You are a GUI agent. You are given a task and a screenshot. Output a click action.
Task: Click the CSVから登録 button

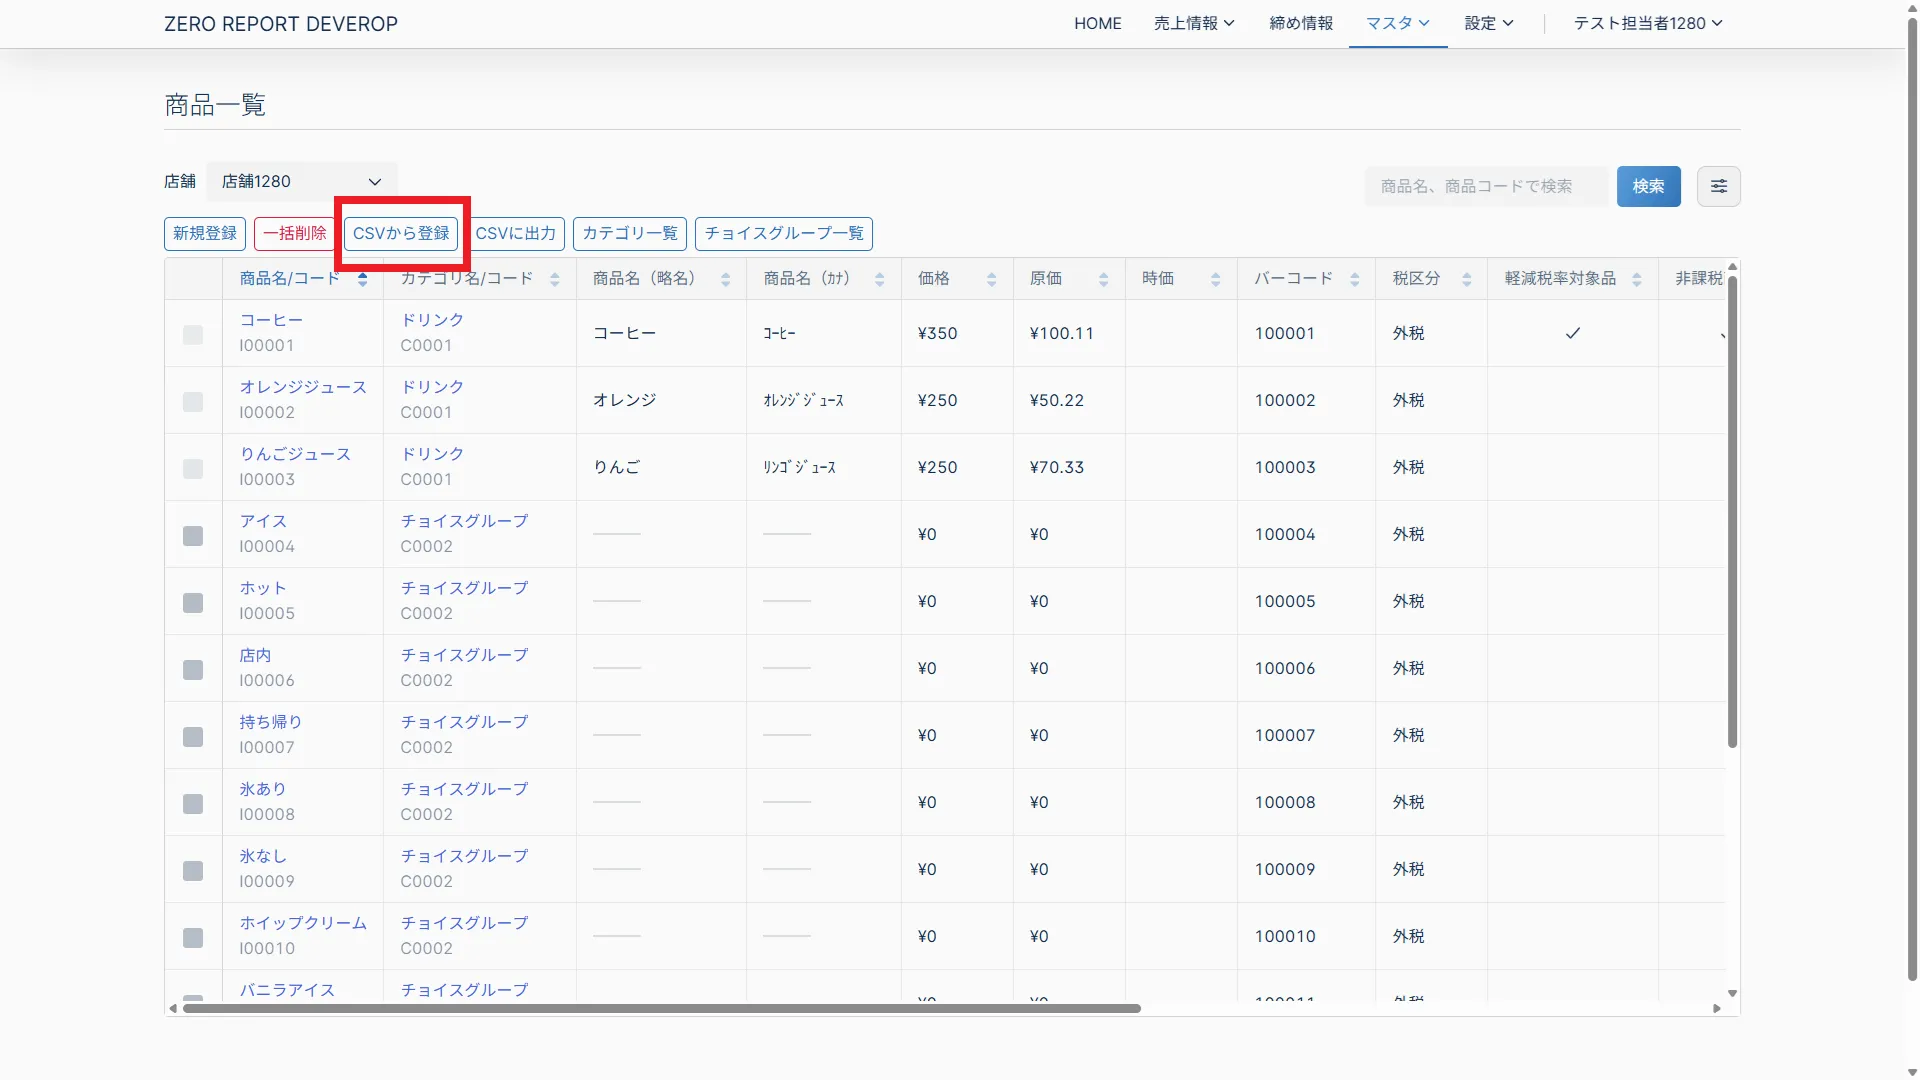[401, 233]
